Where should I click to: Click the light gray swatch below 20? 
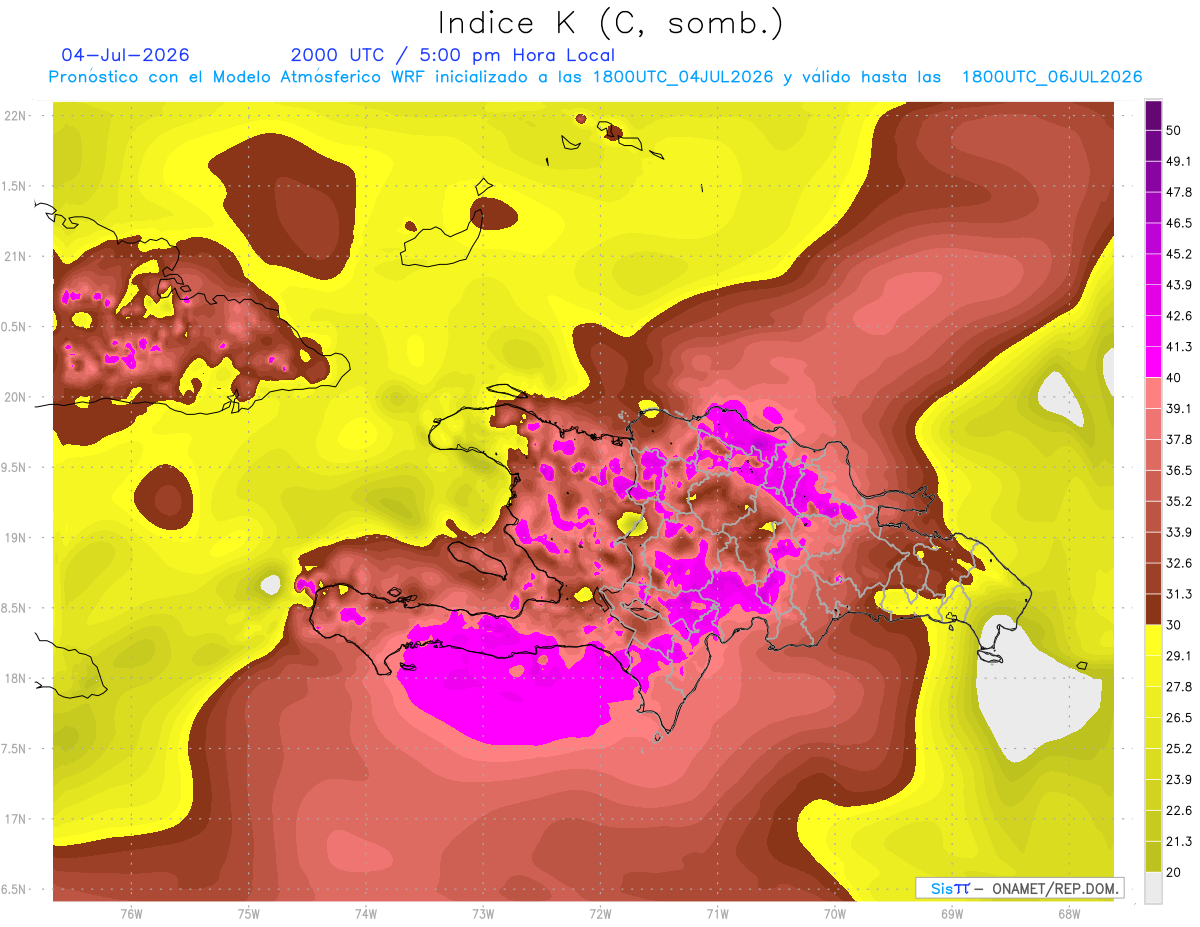(1153, 888)
